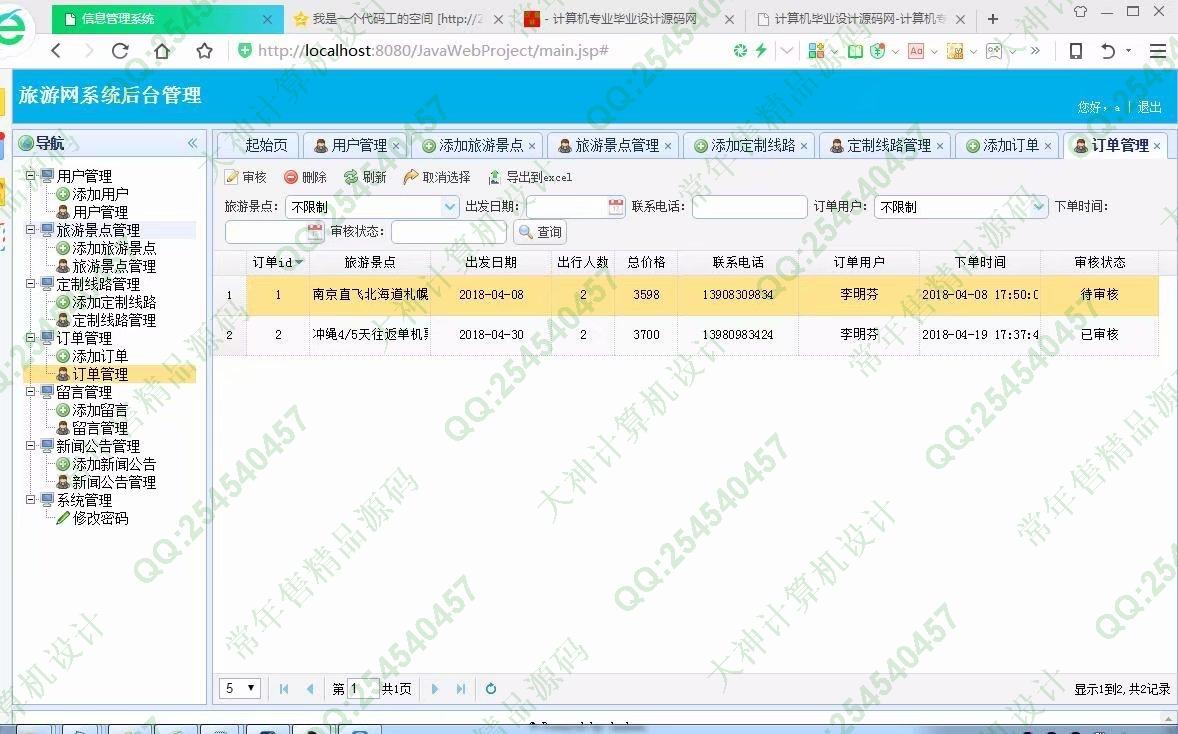Collapse the 用户管理 tree node
The height and width of the screenshot is (734, 1178).
[31, 176]
